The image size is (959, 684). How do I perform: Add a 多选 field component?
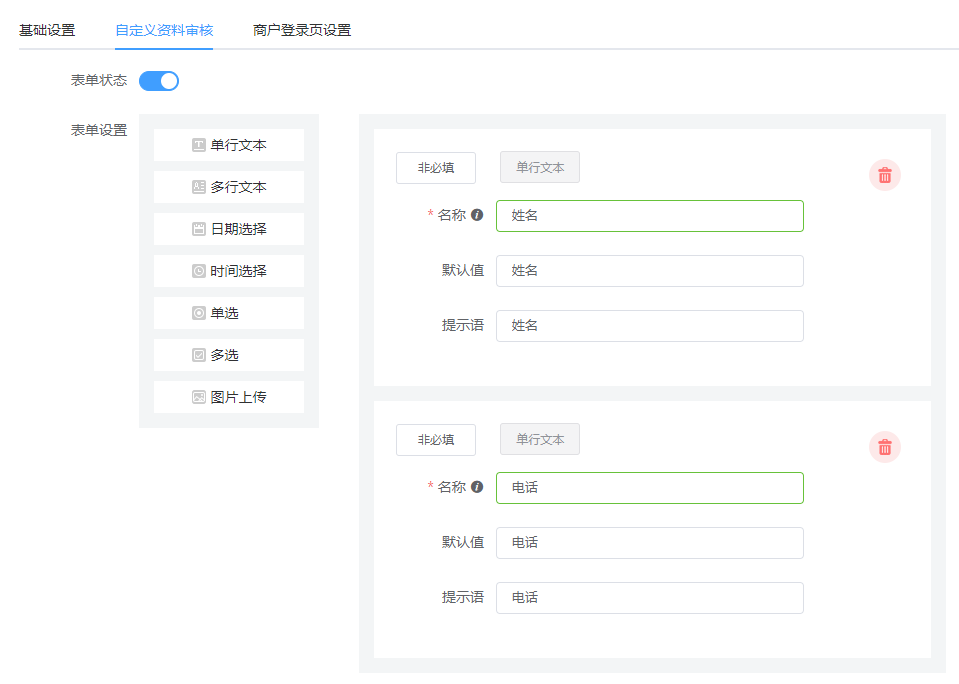(x=229, y=355)
